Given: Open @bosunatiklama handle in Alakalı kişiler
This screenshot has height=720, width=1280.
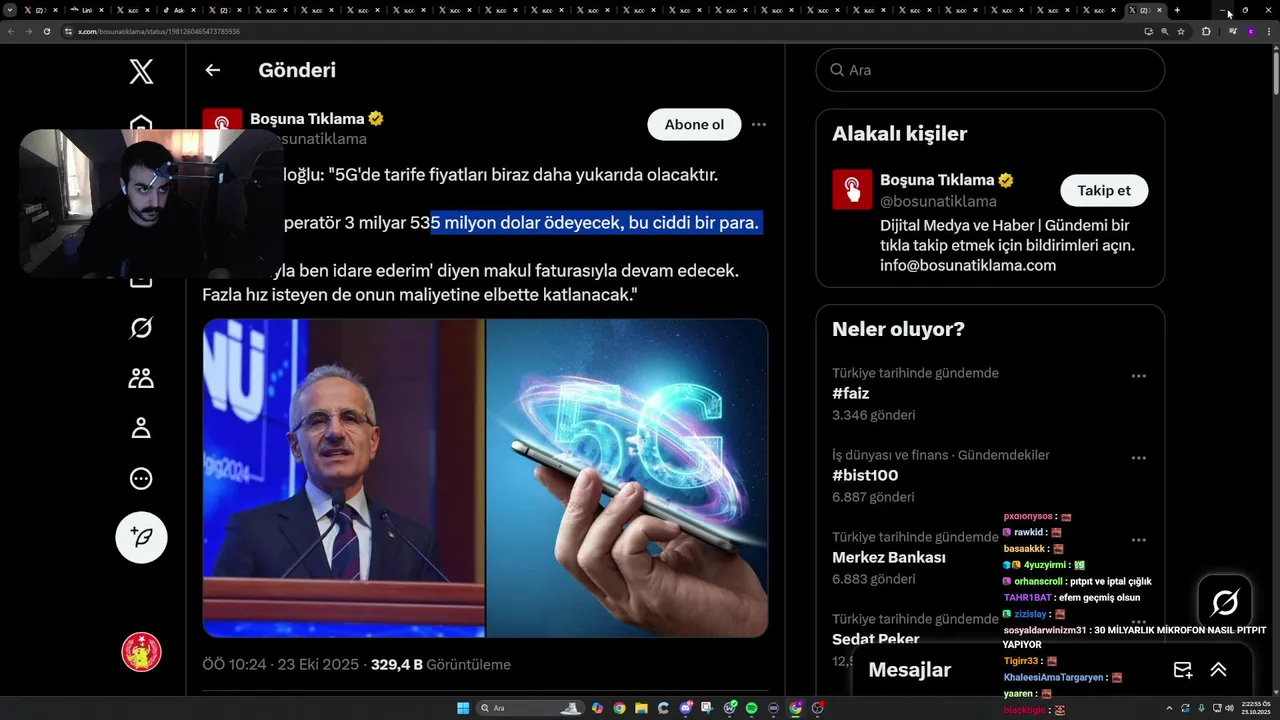Looking at the screenshot, I should (938, 202).
